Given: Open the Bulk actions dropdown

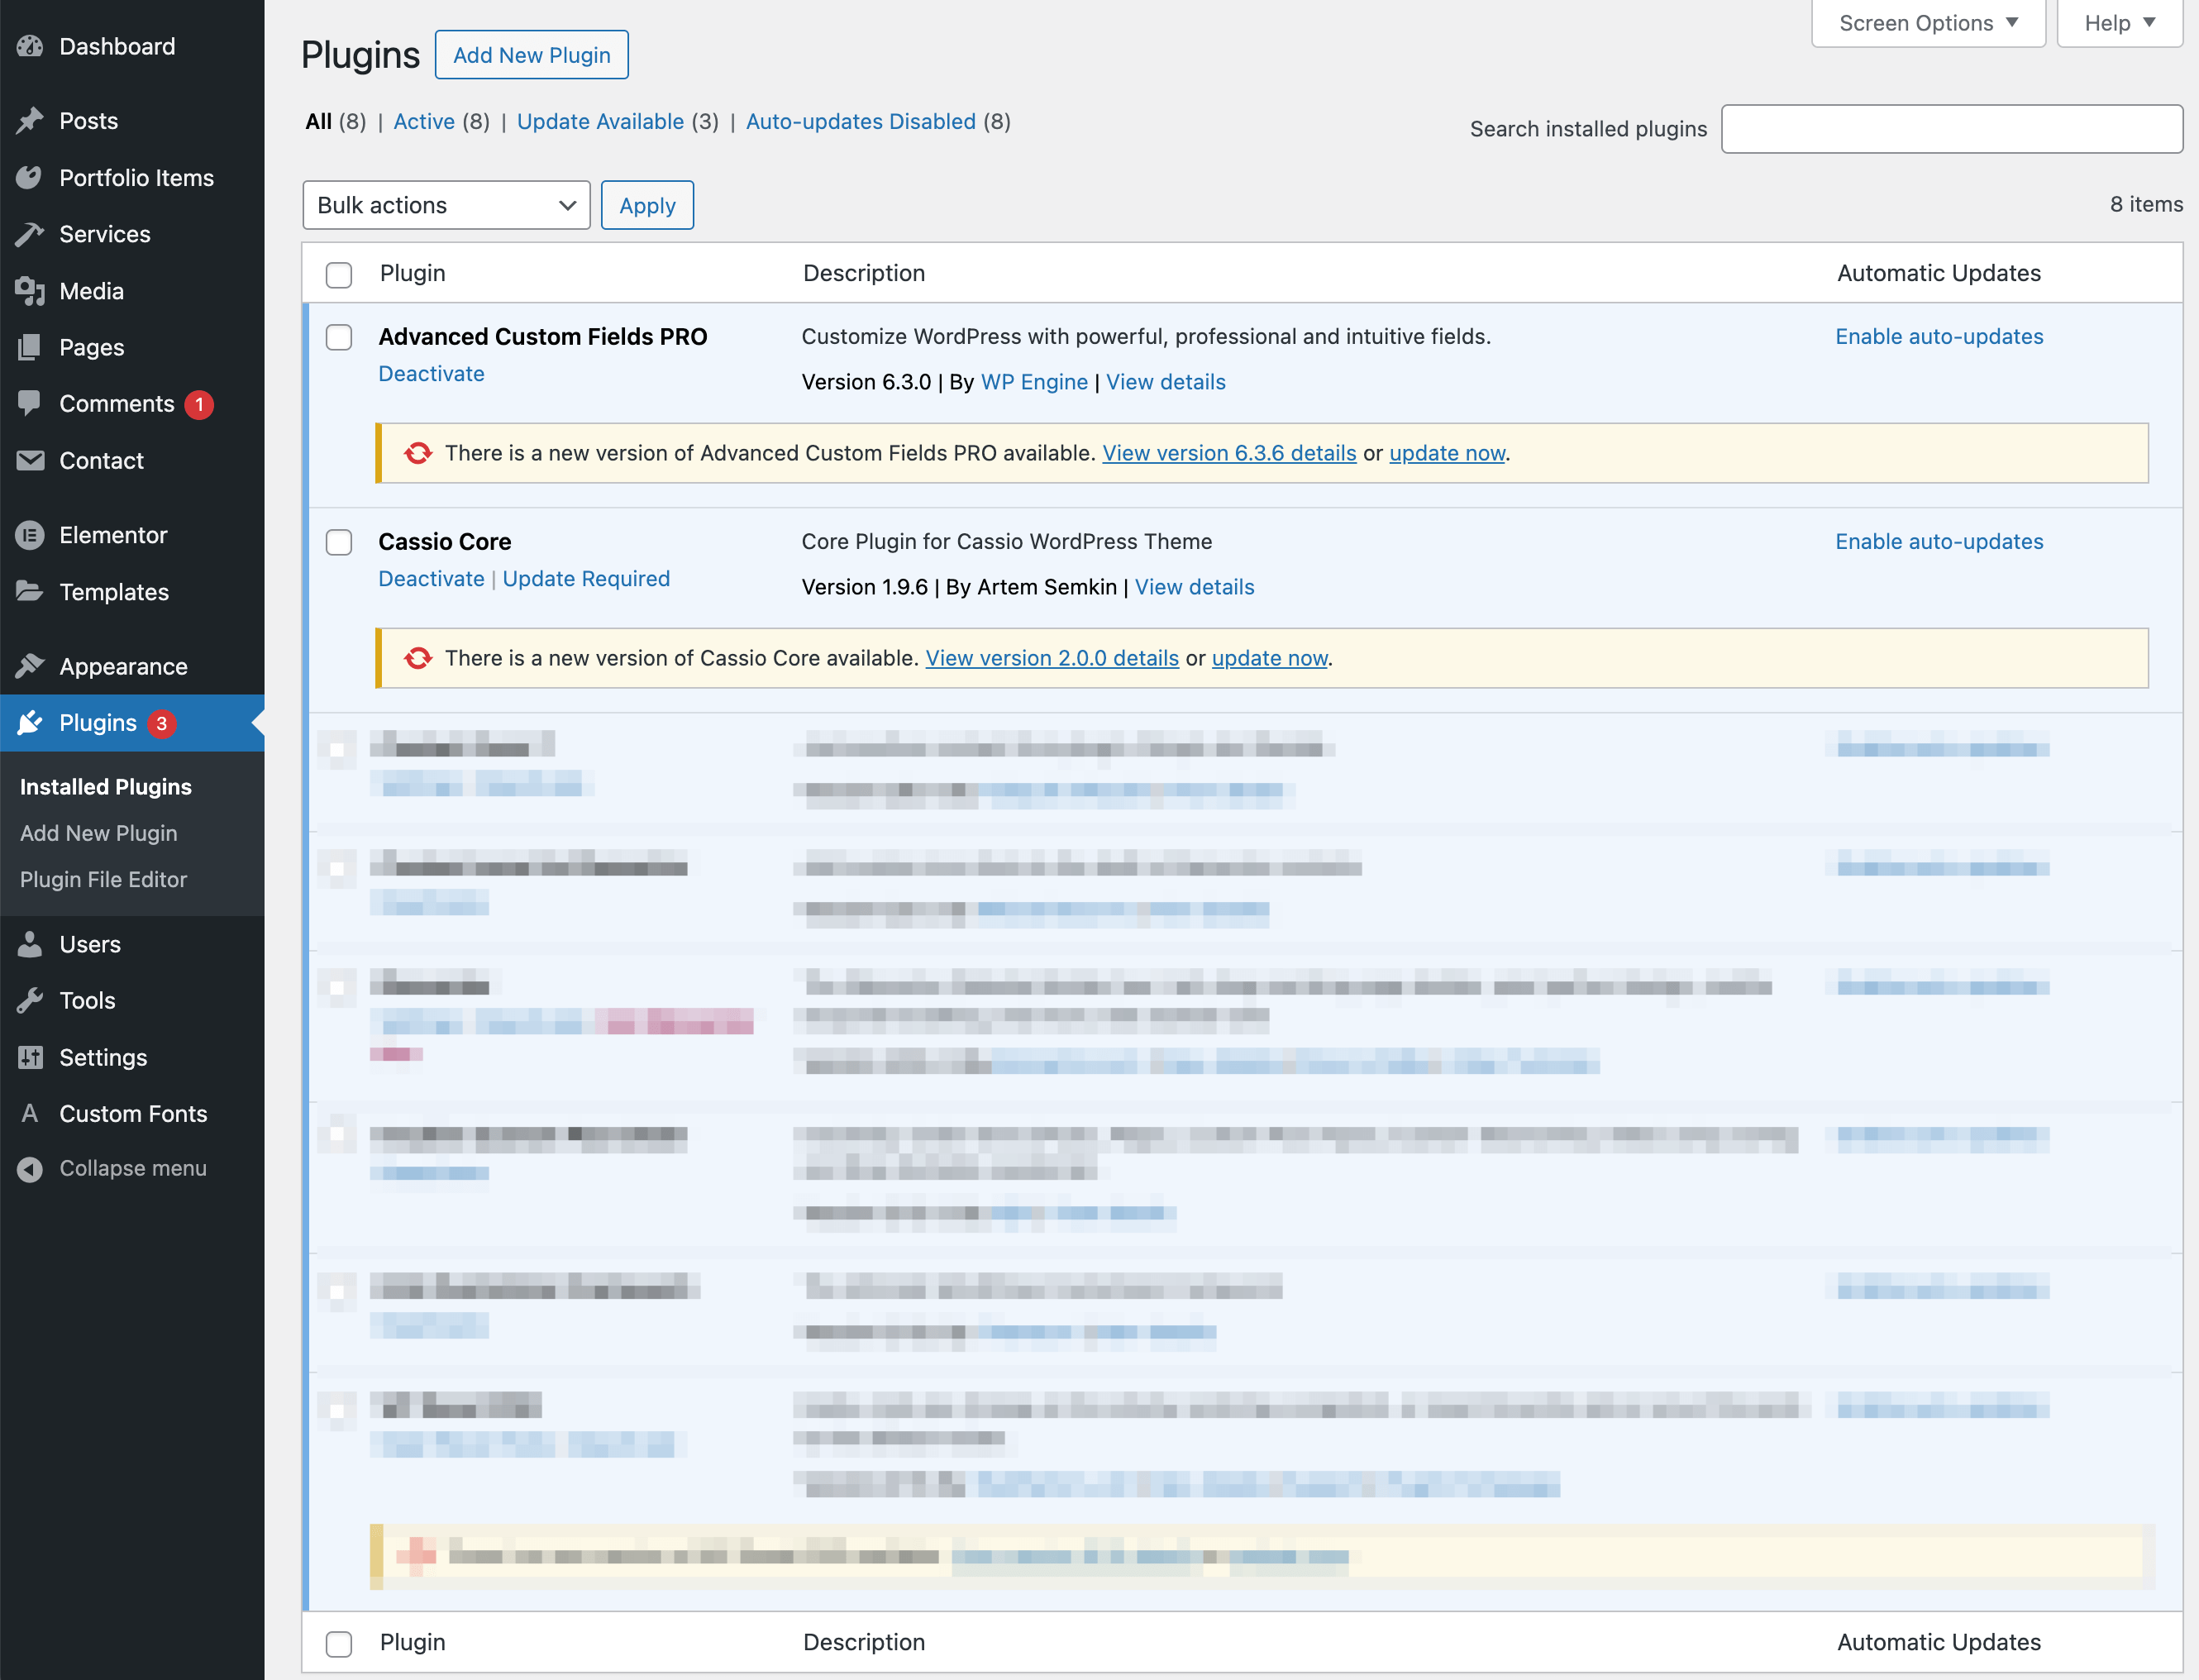Looking at the screenshot, I should [x=446, y=205].
